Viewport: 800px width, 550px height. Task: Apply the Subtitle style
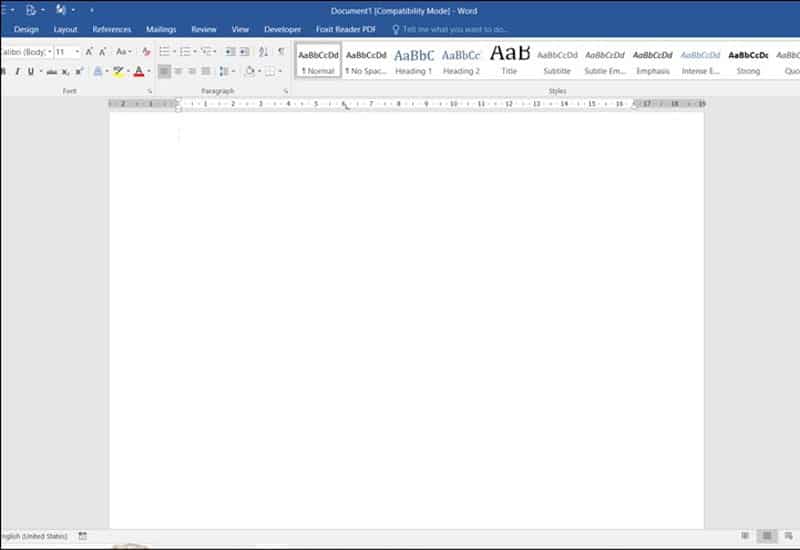557,61
